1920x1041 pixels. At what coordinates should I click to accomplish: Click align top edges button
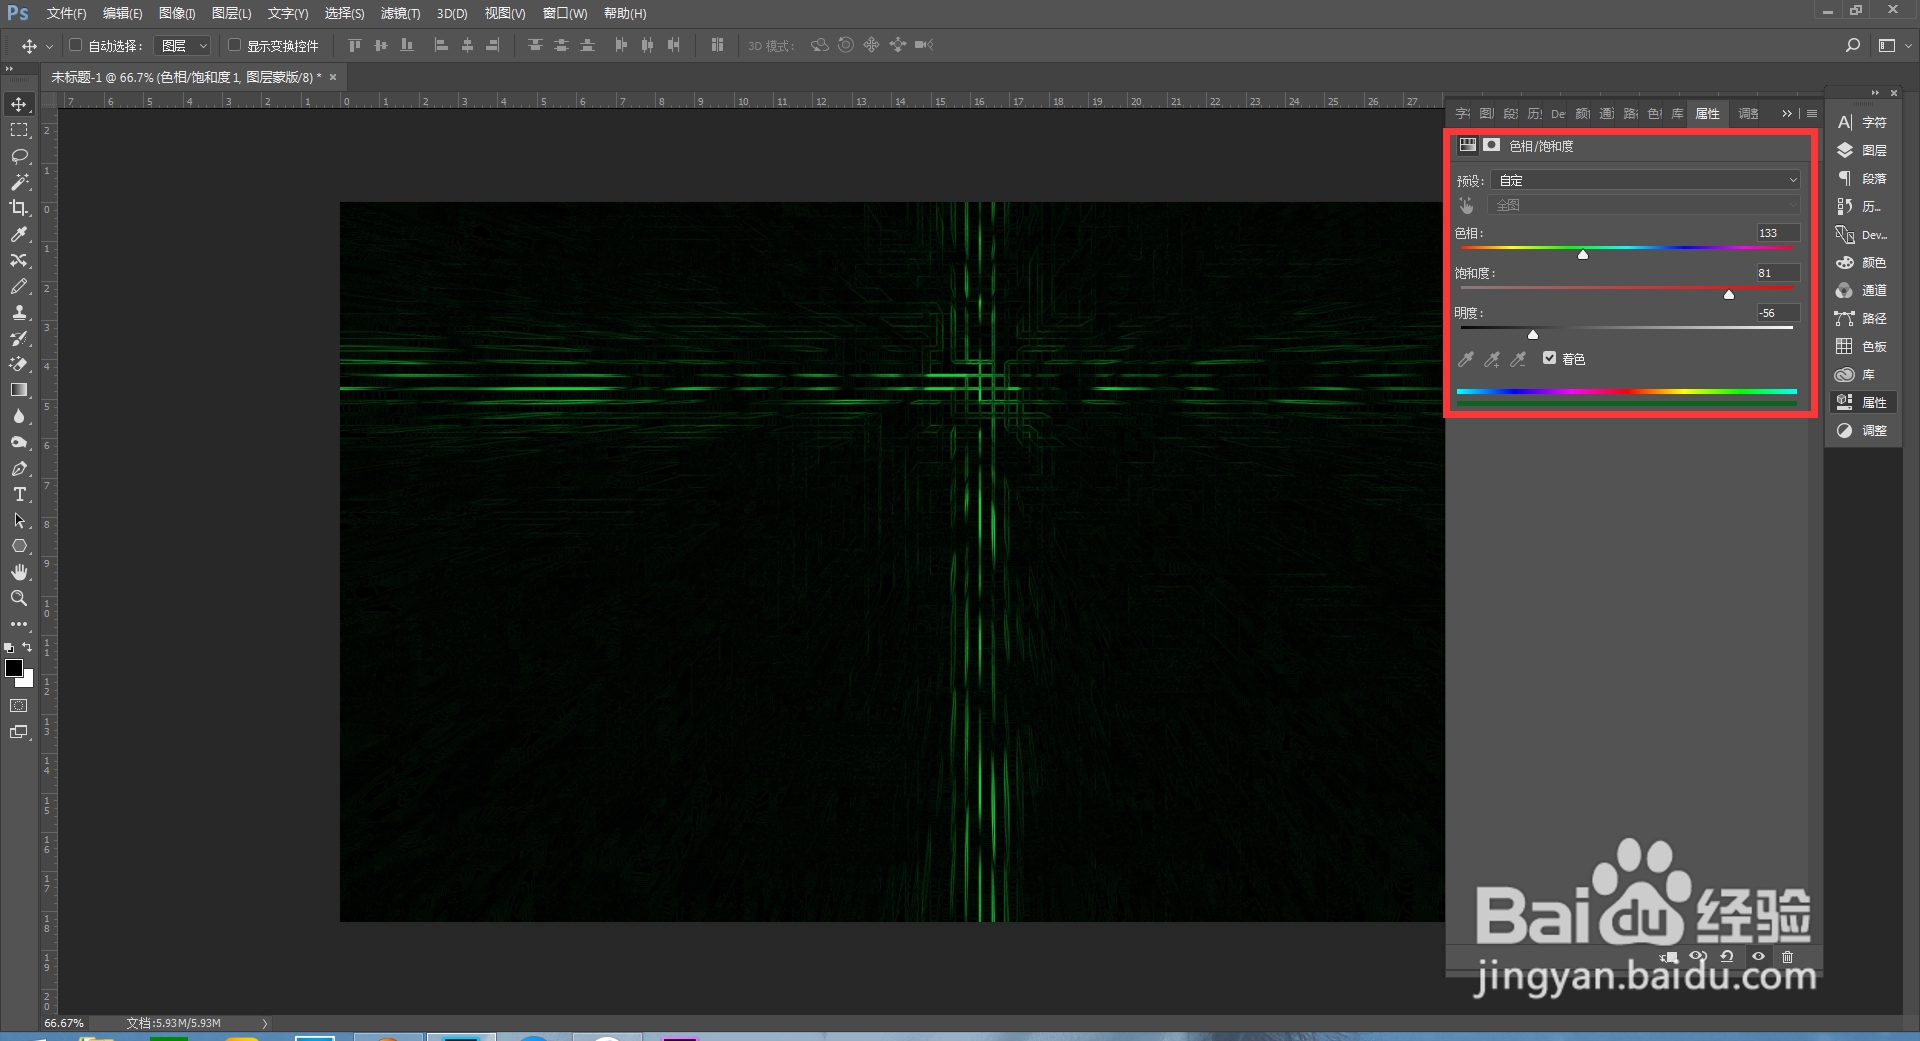tap(355, 45)
